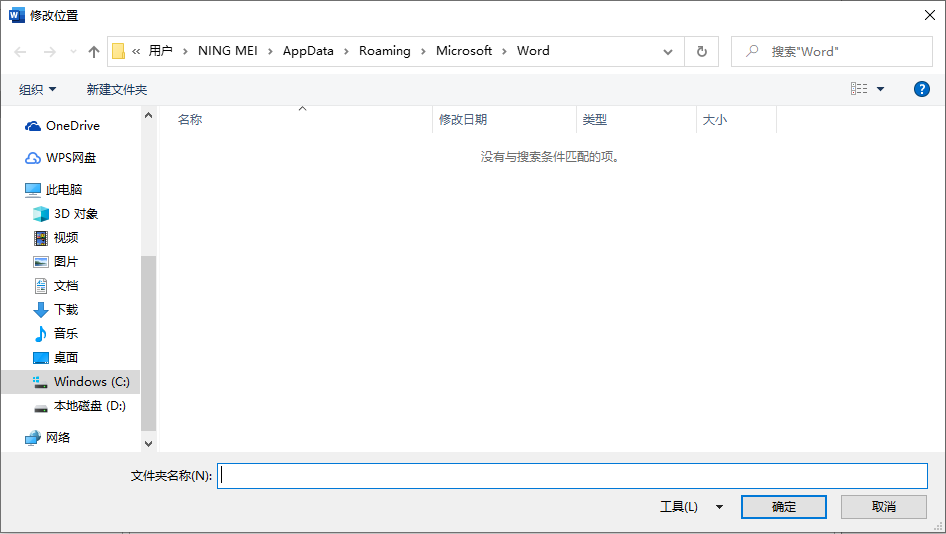Sort by 修改日期 column header

pos(464,120)
